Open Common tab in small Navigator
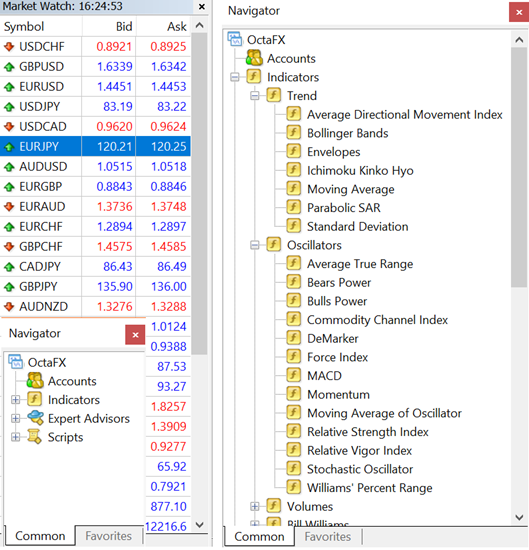Screen dimensions: 529x550 pyautogui.click(x=40, y=536)
